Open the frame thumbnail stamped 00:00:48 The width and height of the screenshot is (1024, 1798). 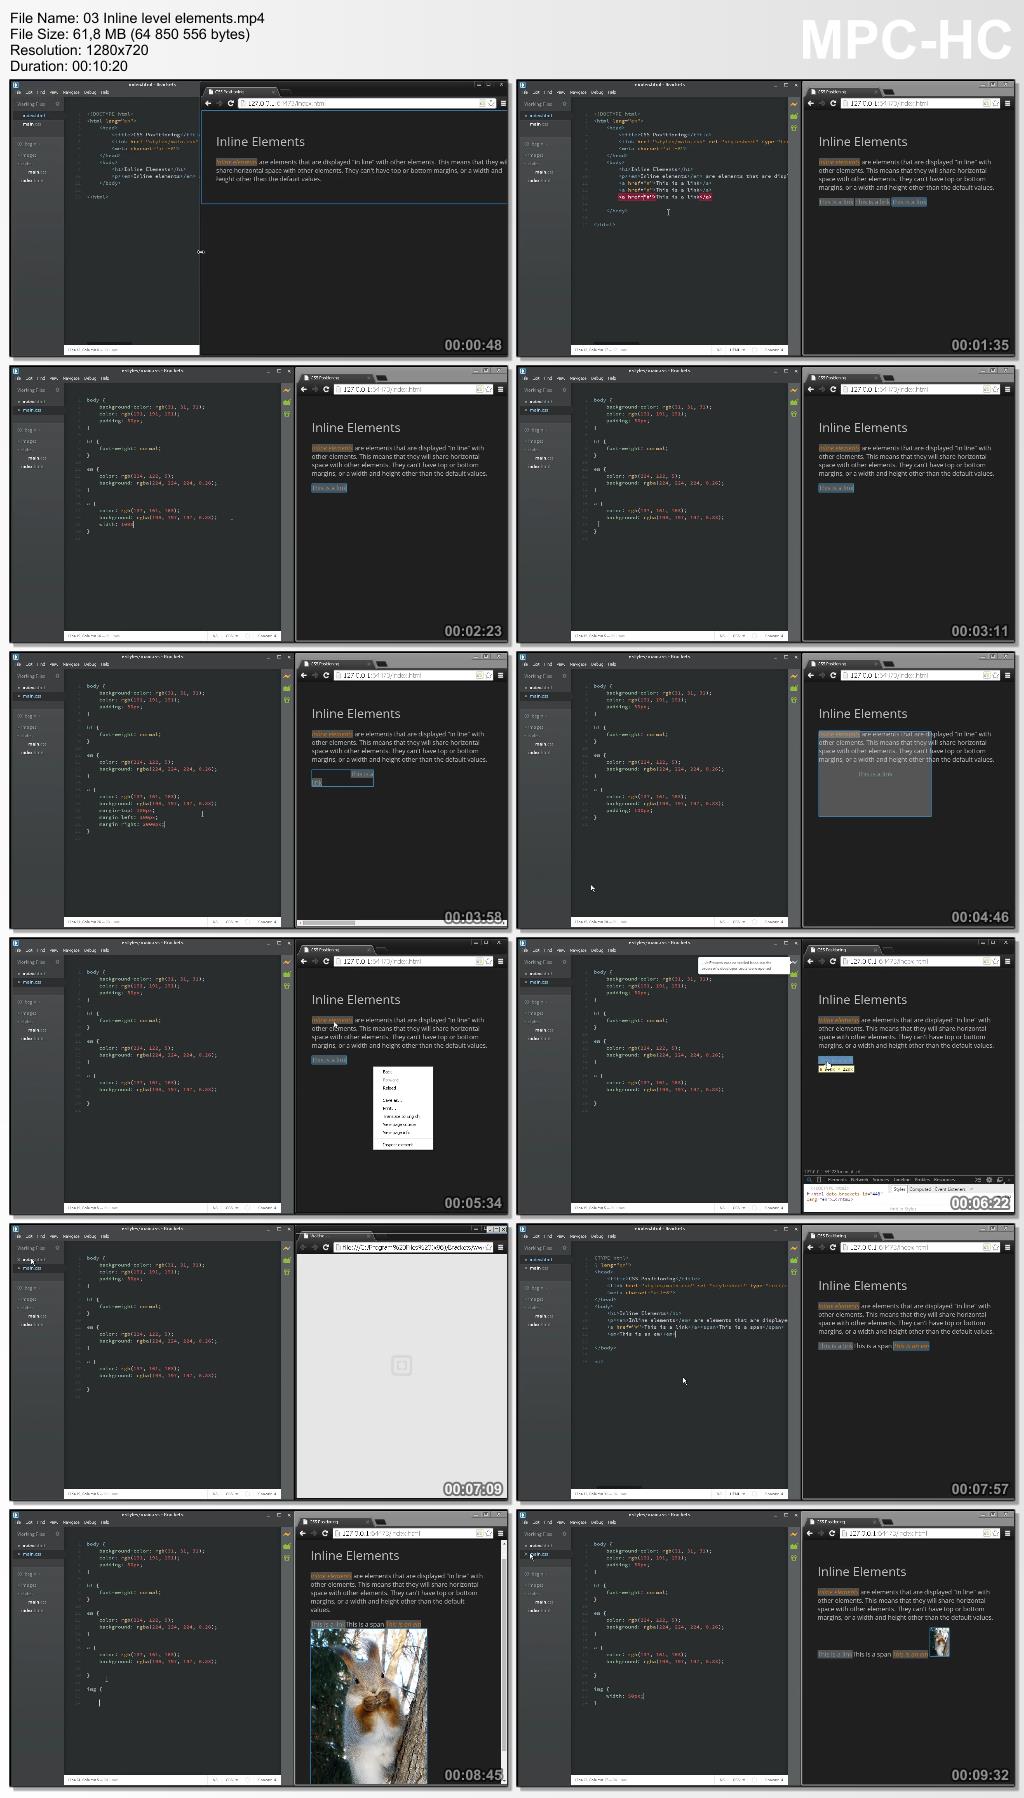[x=259, y=218]
